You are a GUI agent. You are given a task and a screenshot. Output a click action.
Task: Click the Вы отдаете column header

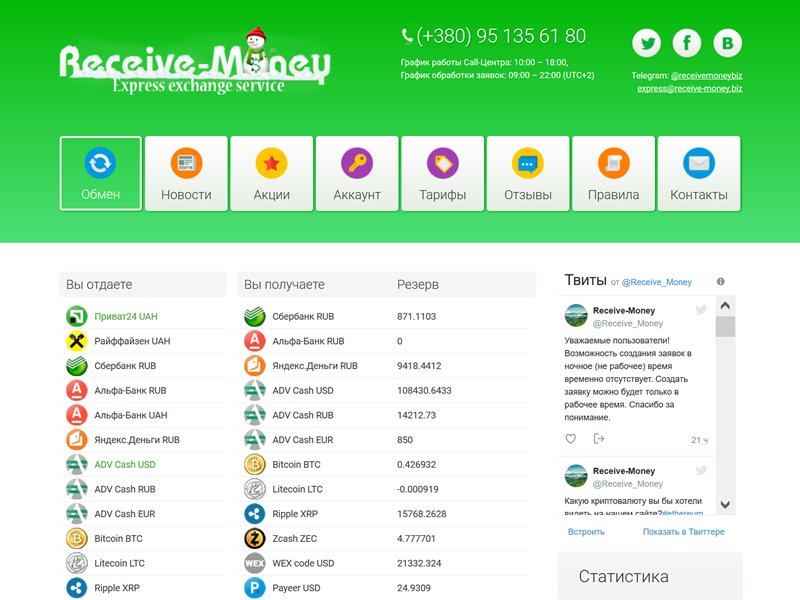(99, 284)
